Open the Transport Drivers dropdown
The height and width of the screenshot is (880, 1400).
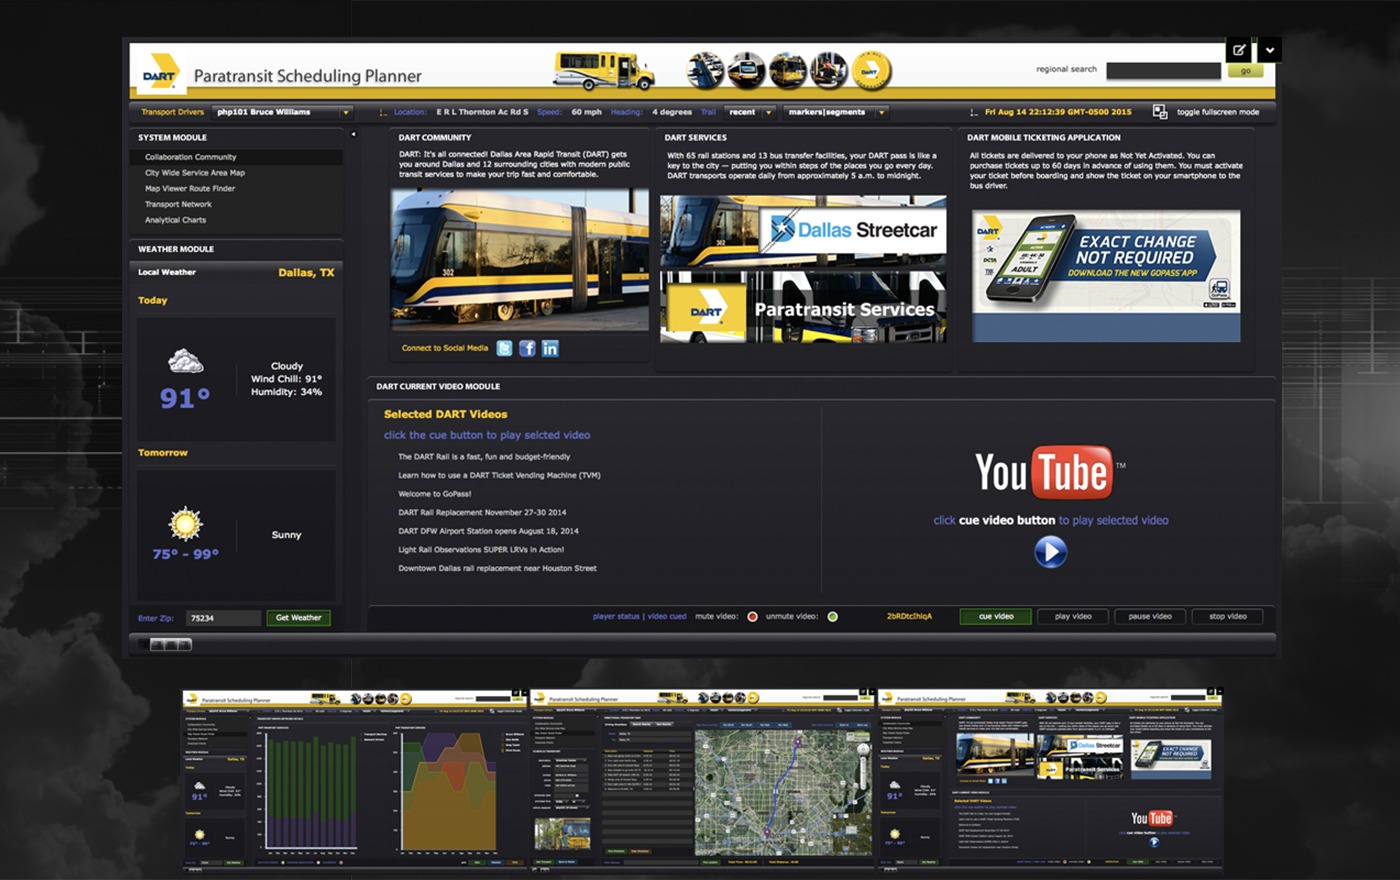click(x=345, y=113)
